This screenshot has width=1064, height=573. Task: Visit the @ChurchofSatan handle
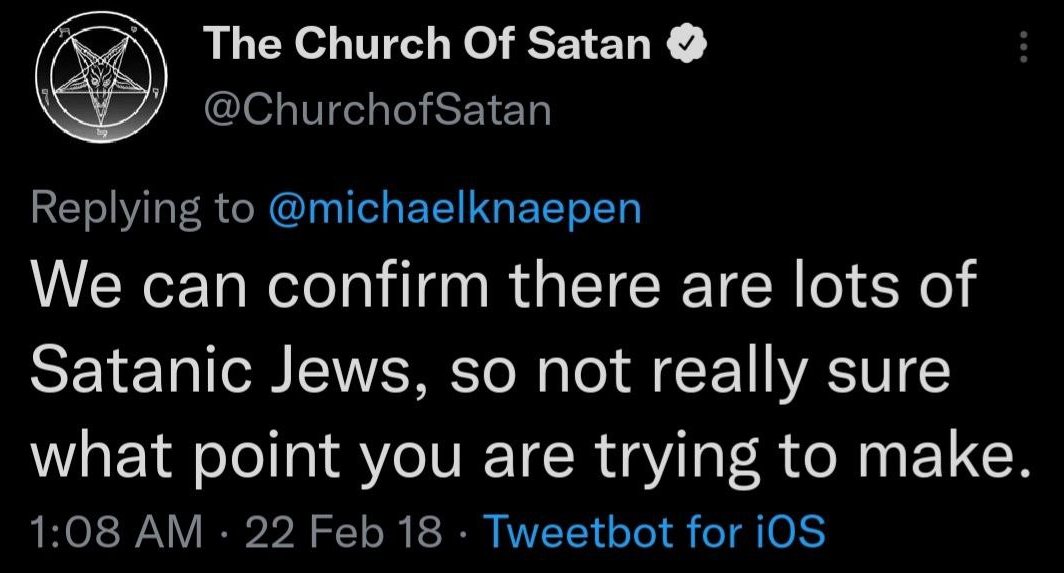coord(377,110)
